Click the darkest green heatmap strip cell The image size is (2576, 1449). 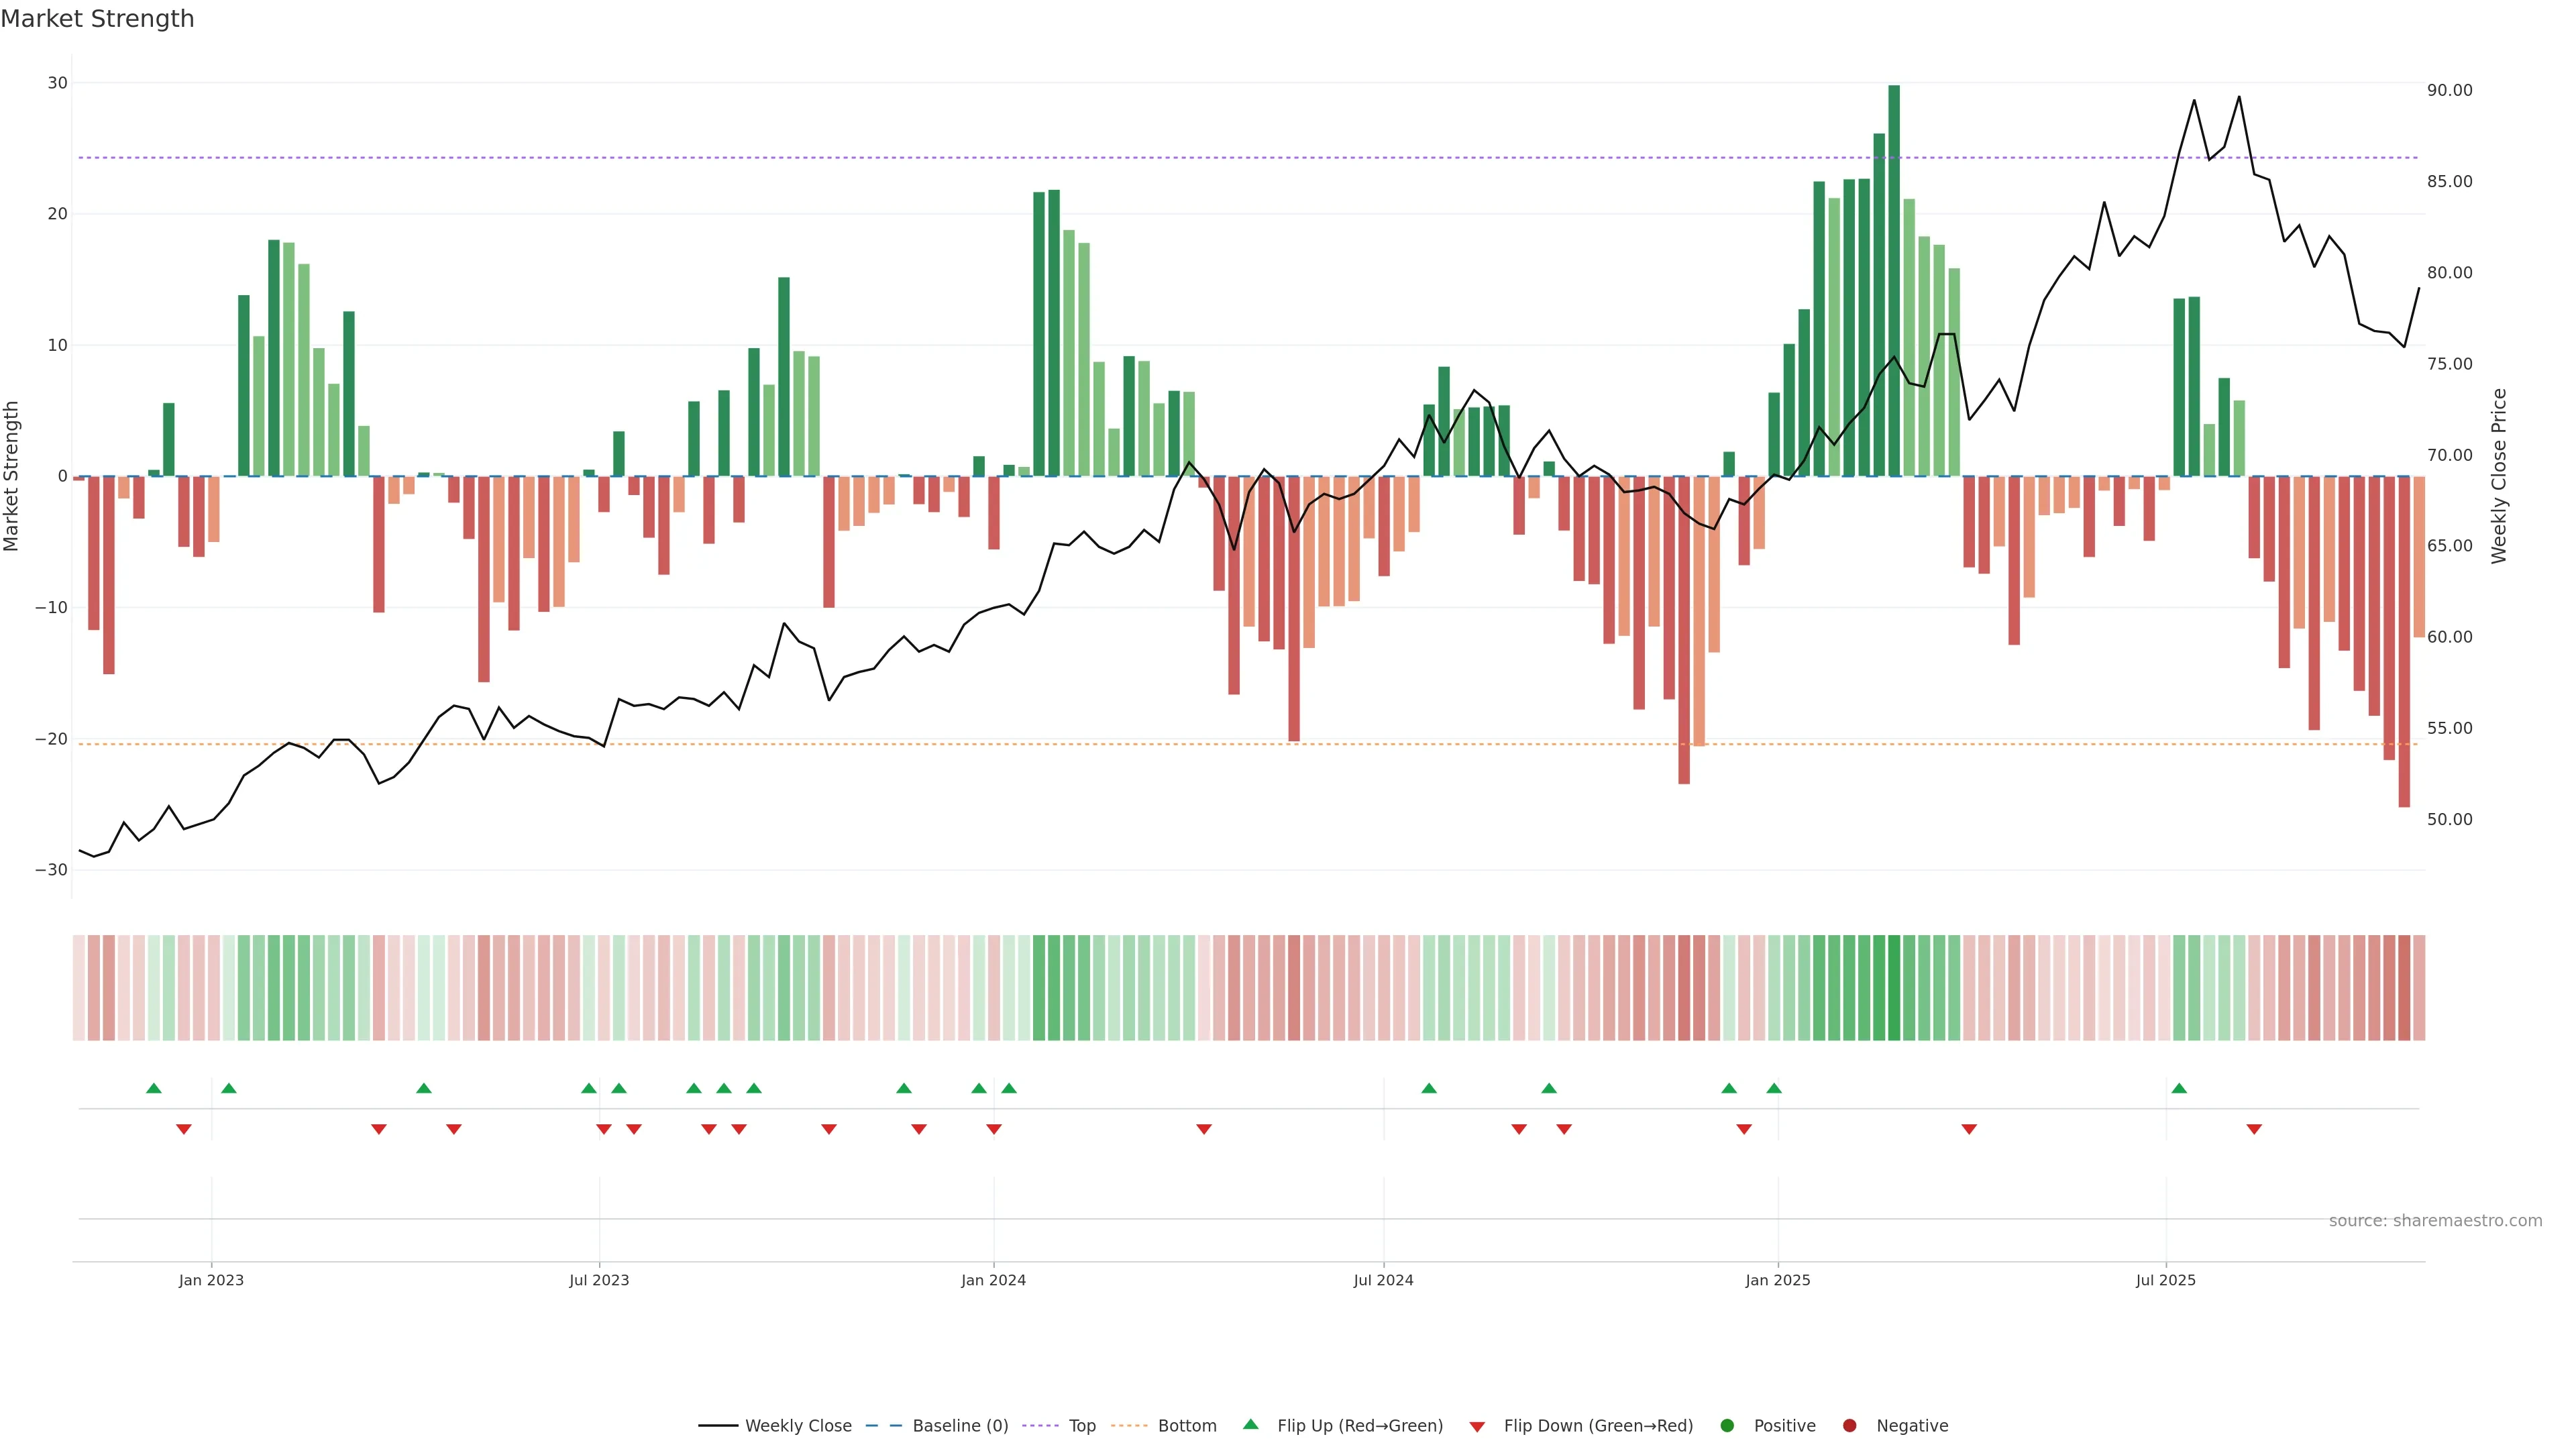1894,988
